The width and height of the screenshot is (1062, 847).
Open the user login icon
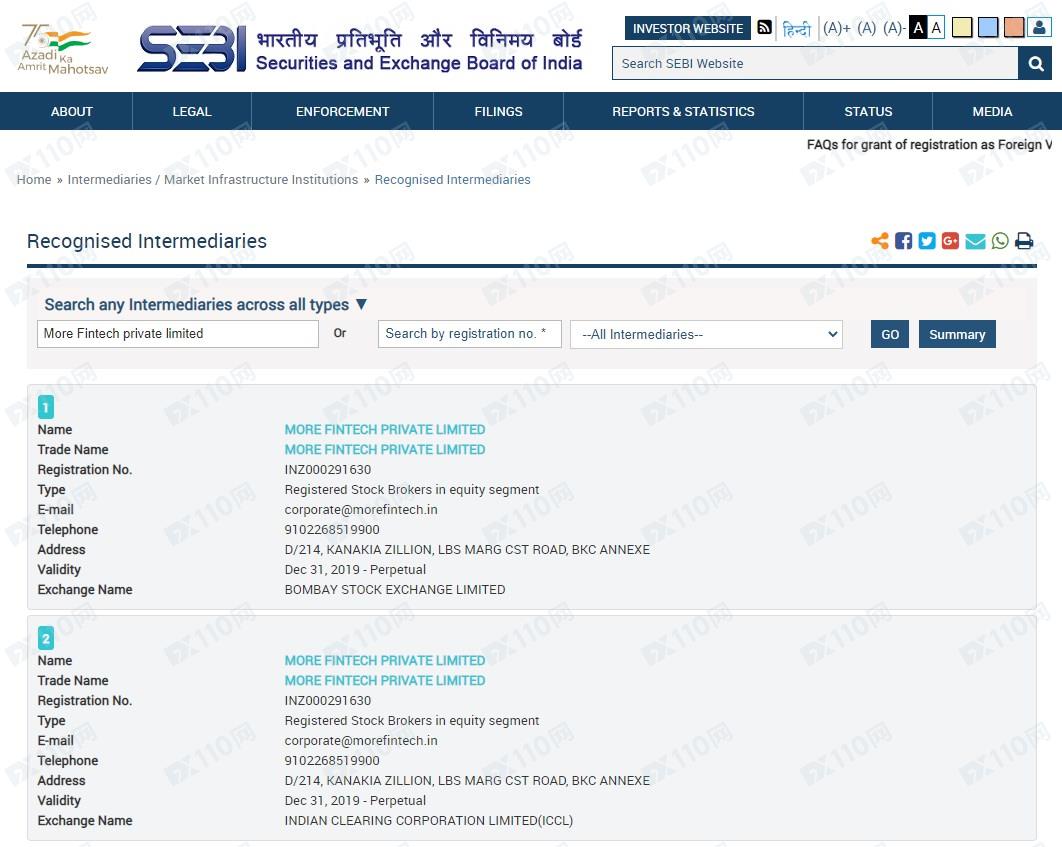coord(1039,28)
